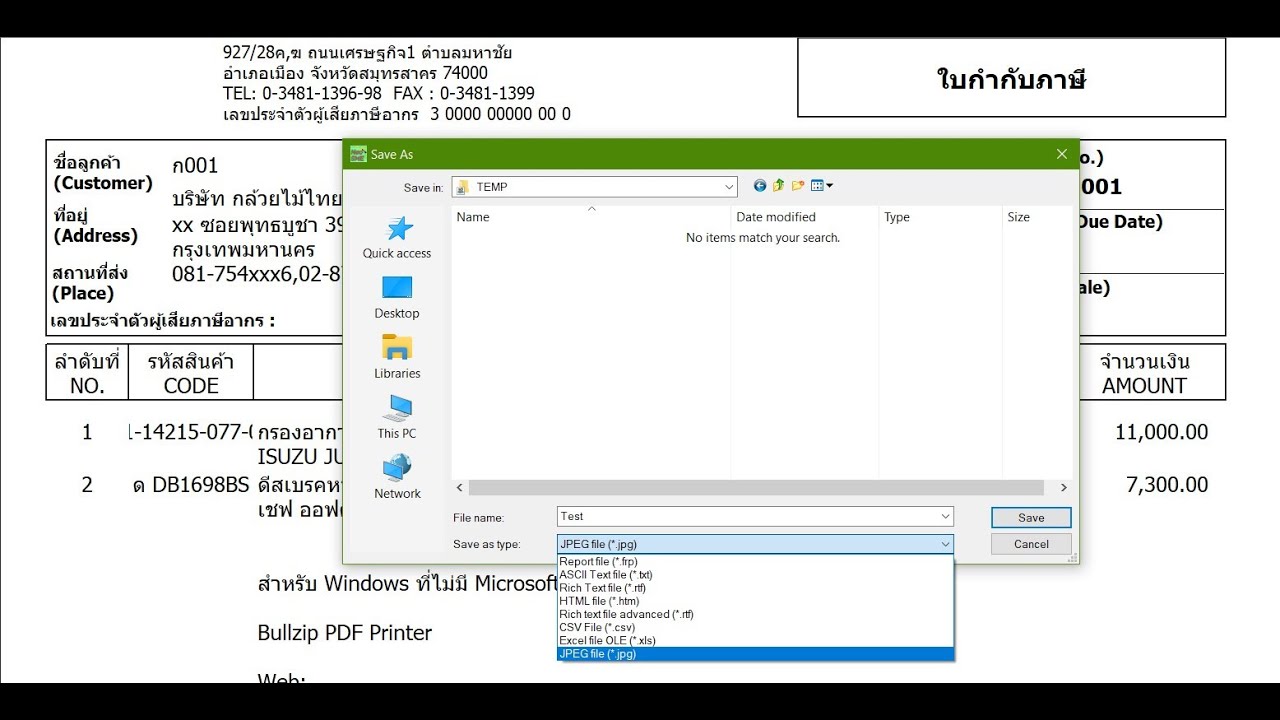The width and height of the screenshot is (1280, 720).
Task: Expand the Save in TEMP dropdown
Action: pyautogui.click(x=729, y=187)
